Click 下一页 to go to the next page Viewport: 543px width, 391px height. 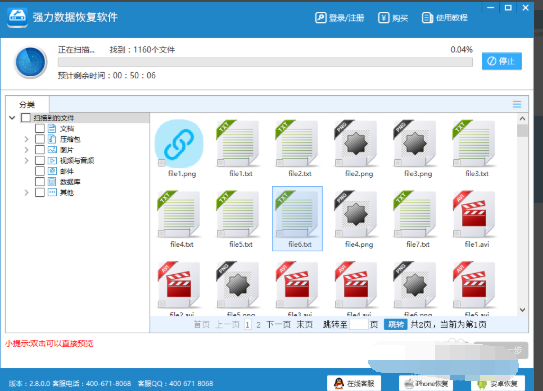[x=278, y=325]
